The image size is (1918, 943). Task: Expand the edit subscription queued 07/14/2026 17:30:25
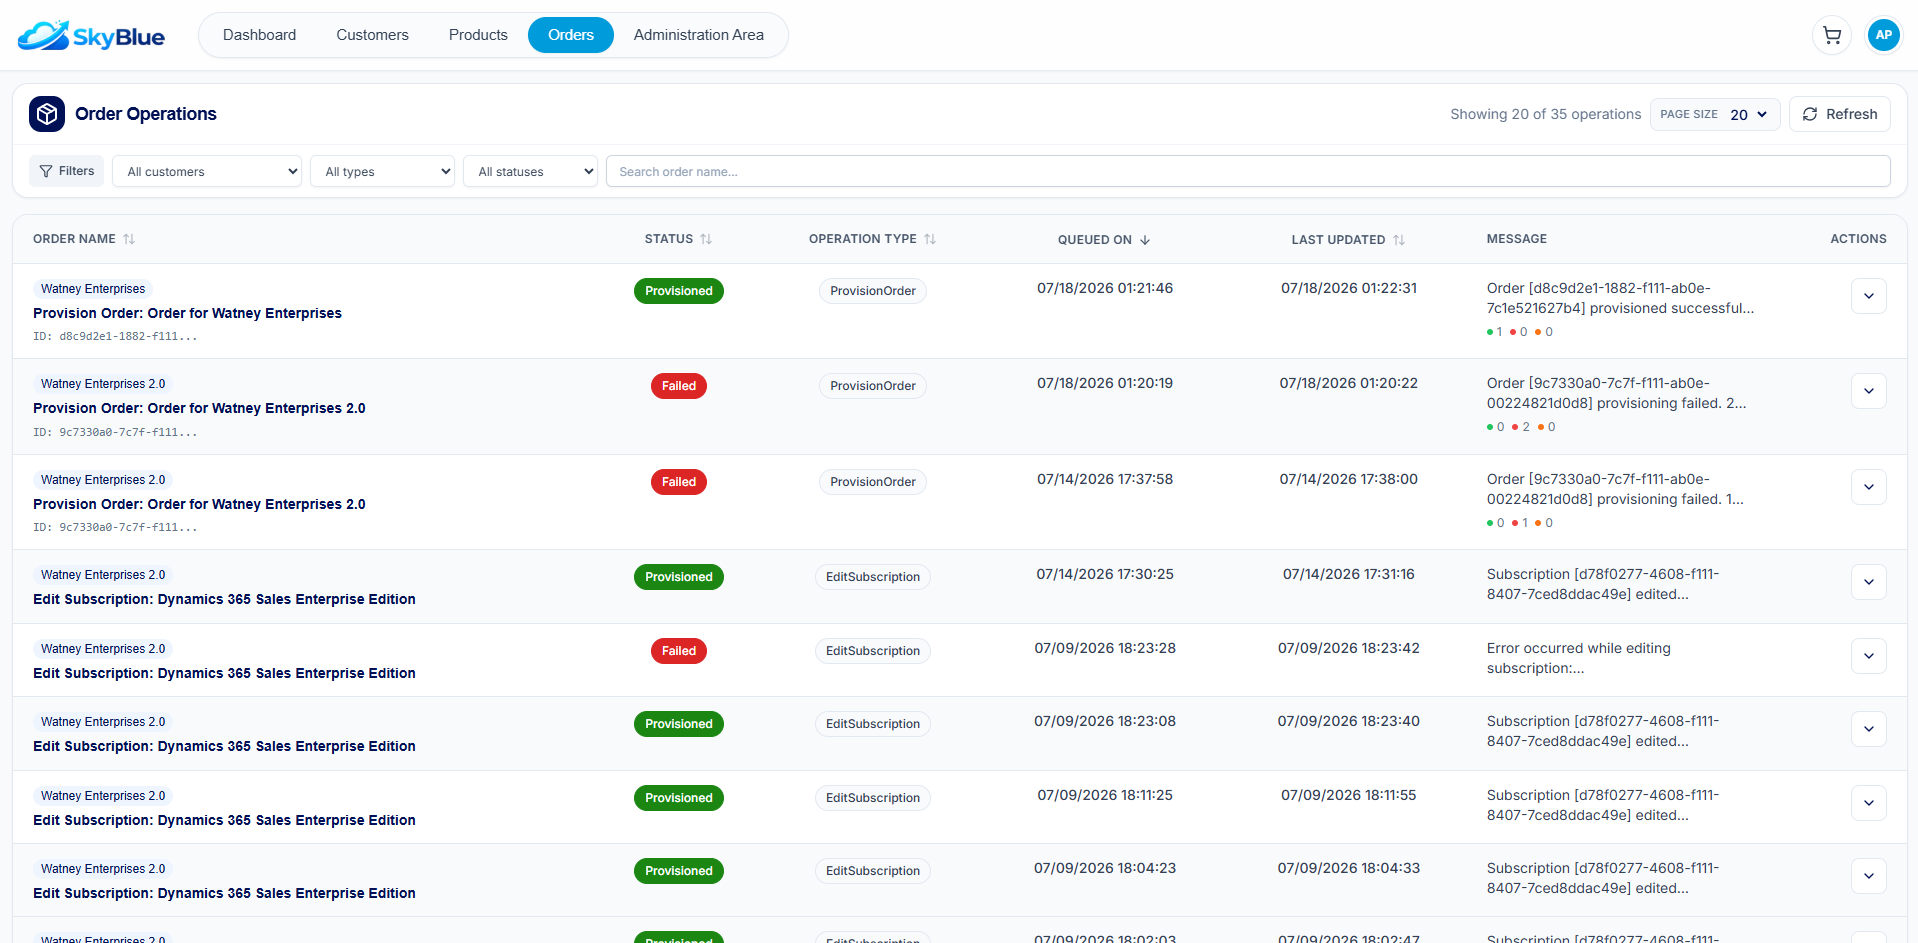1868,582
